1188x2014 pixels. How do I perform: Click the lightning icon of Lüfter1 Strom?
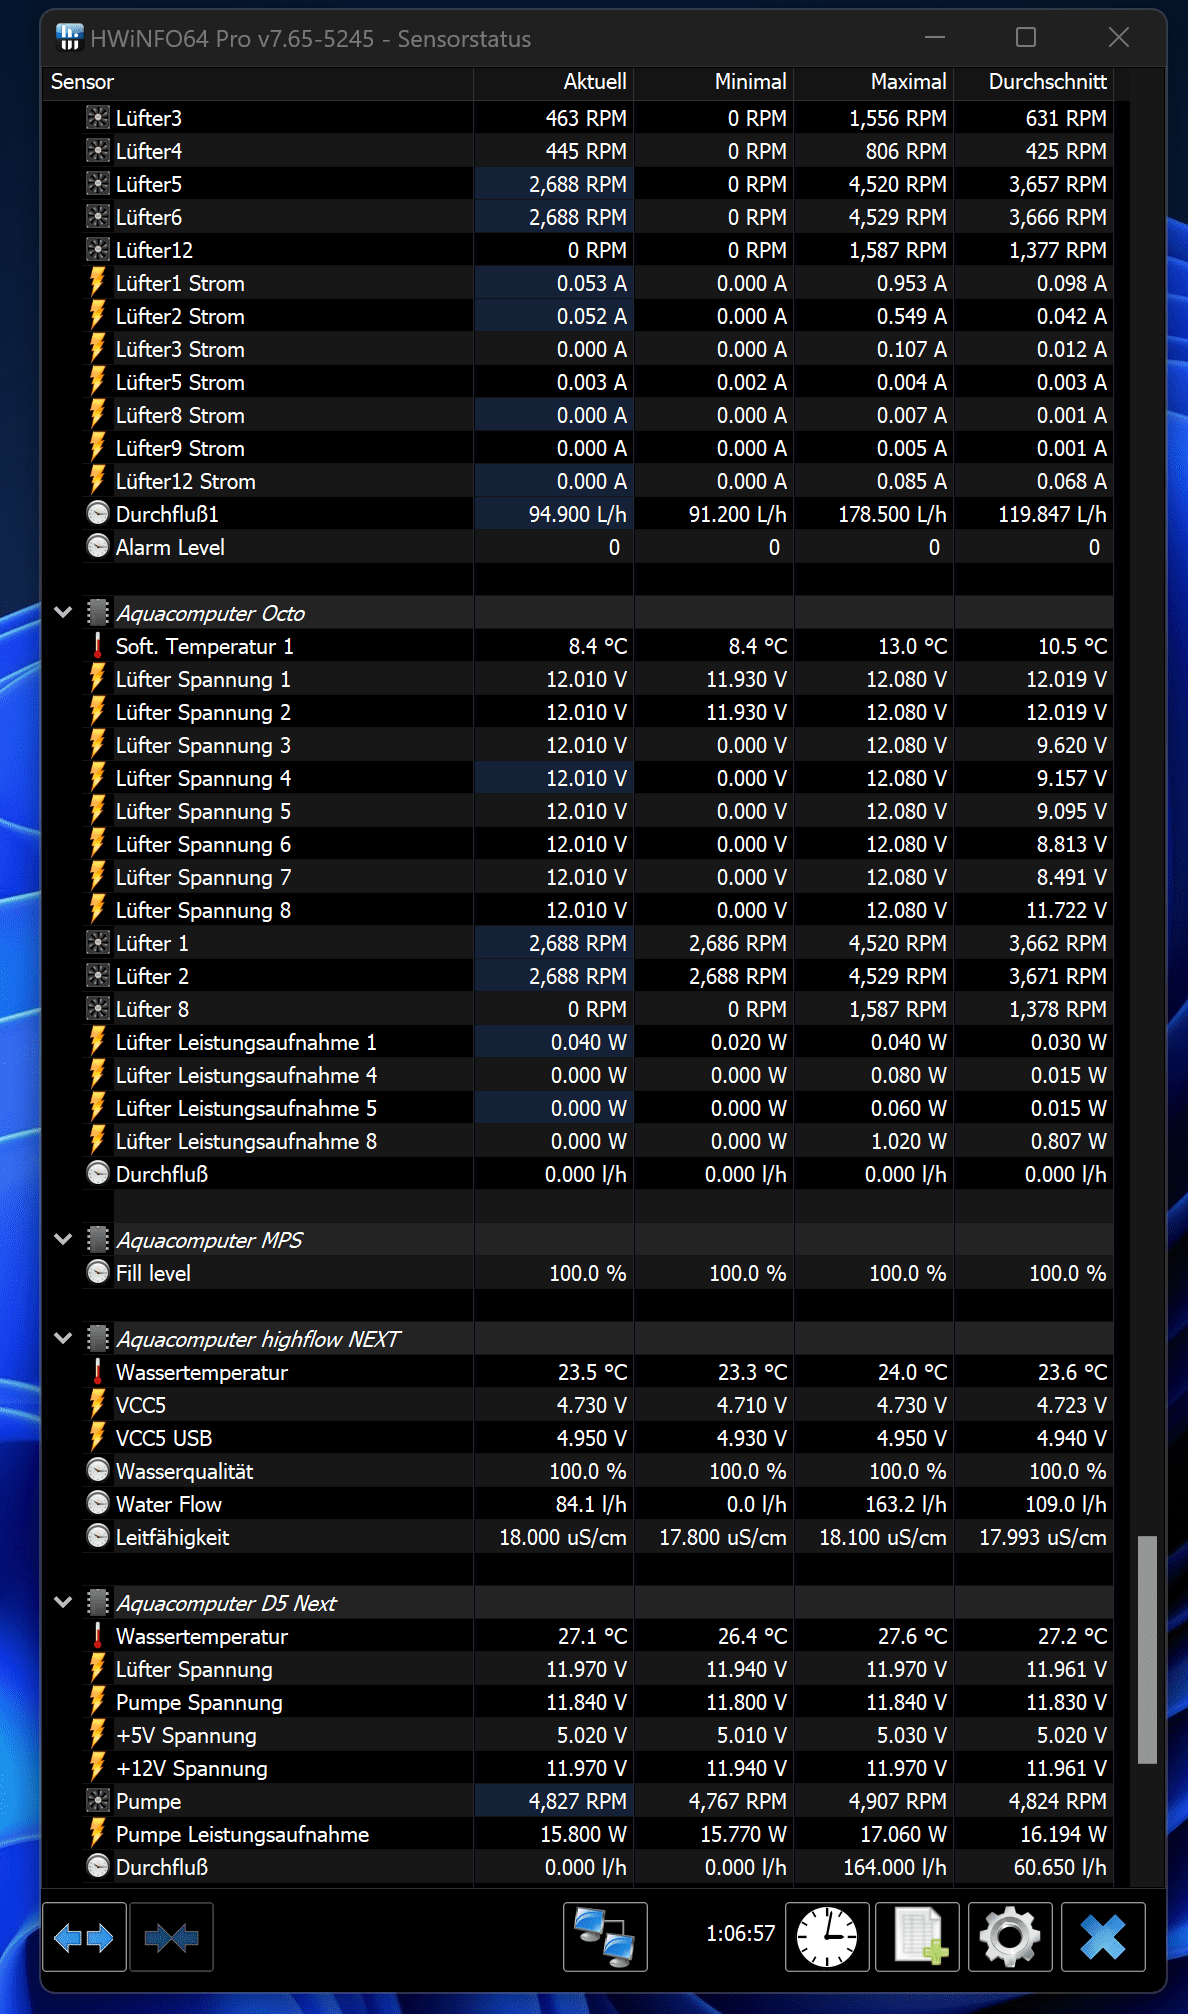coord(98,283)
